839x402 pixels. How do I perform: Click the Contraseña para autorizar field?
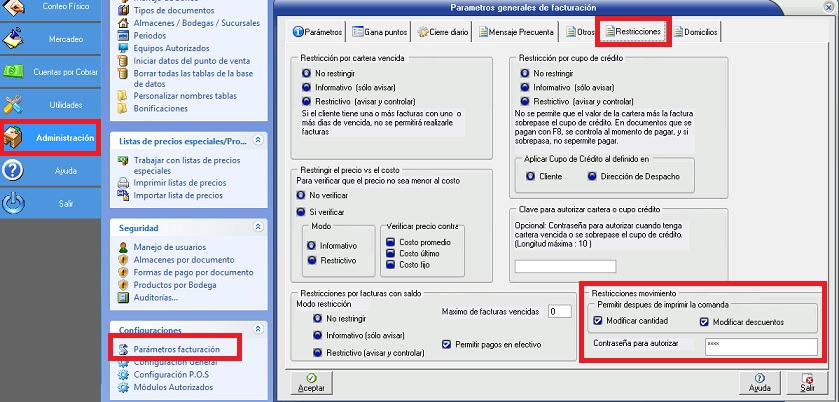pos(759,345)
